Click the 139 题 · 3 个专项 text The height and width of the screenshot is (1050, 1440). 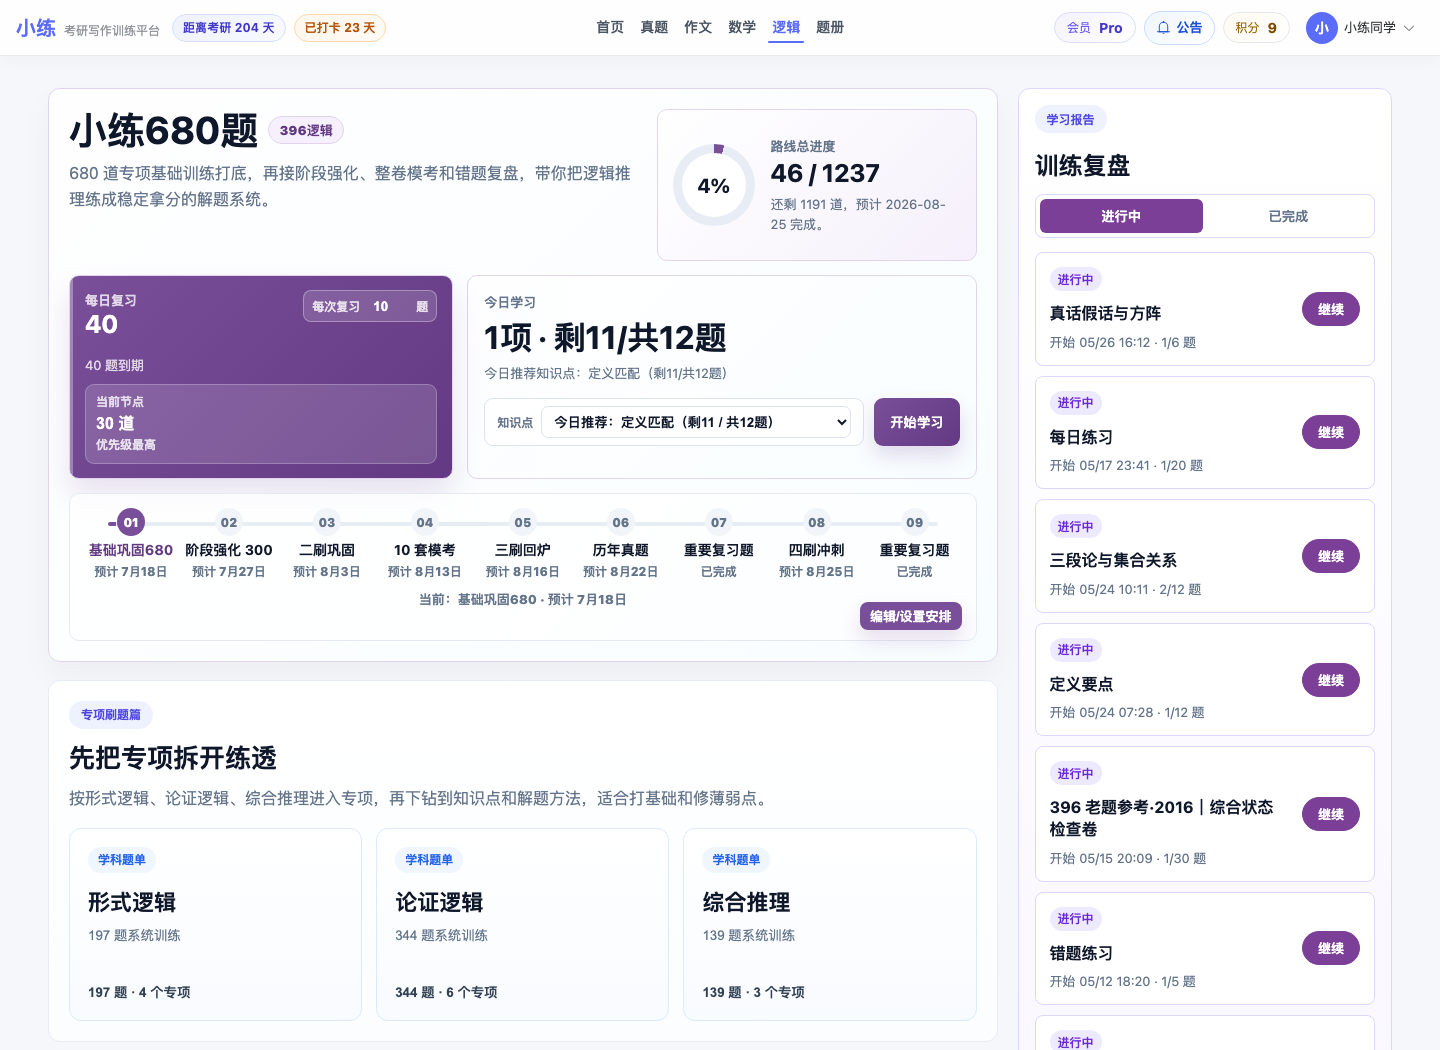pos(754,992)
